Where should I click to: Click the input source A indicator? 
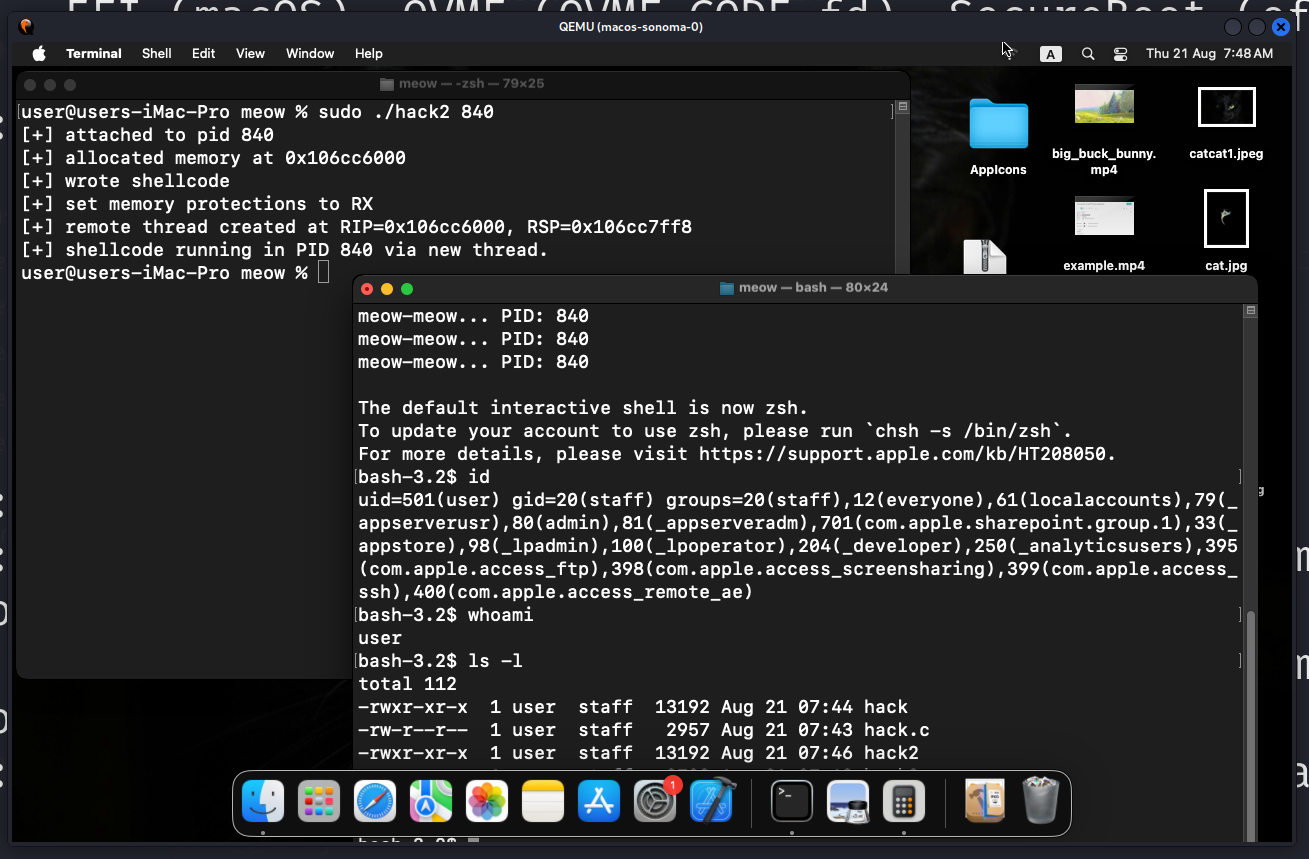pyautogui.click(x=1050, y=54)
